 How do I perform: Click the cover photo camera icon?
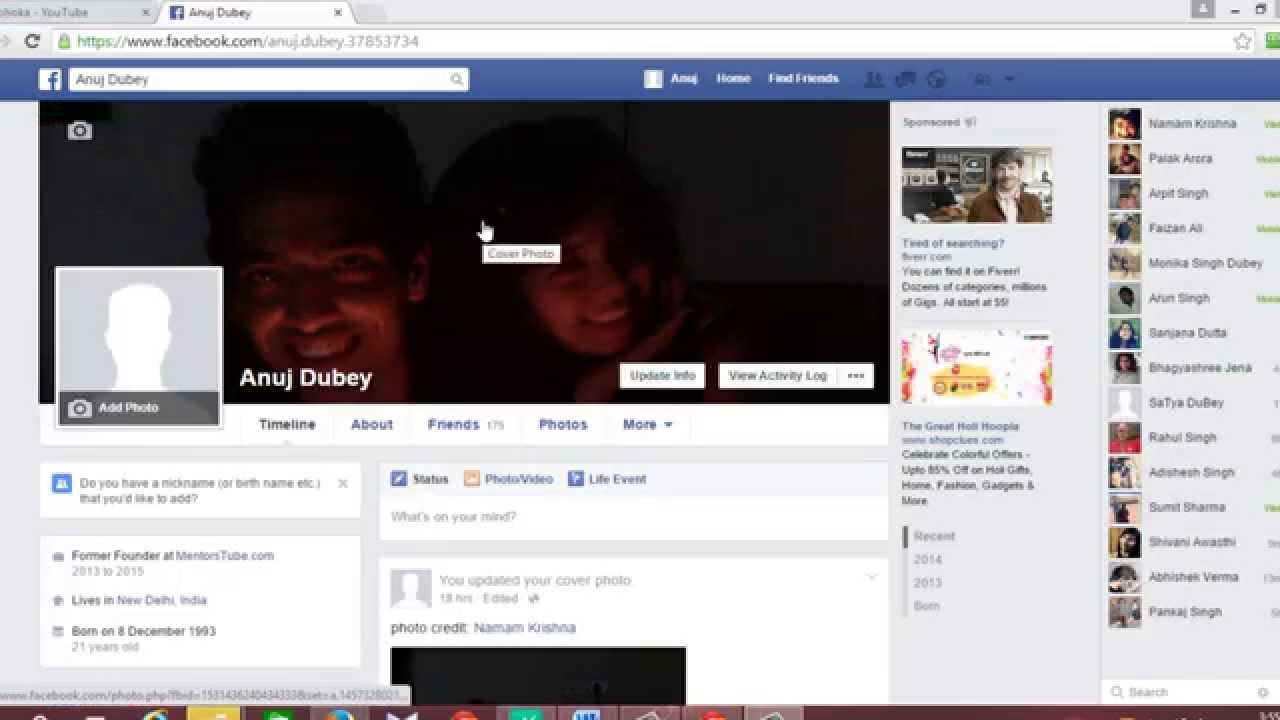79,131
